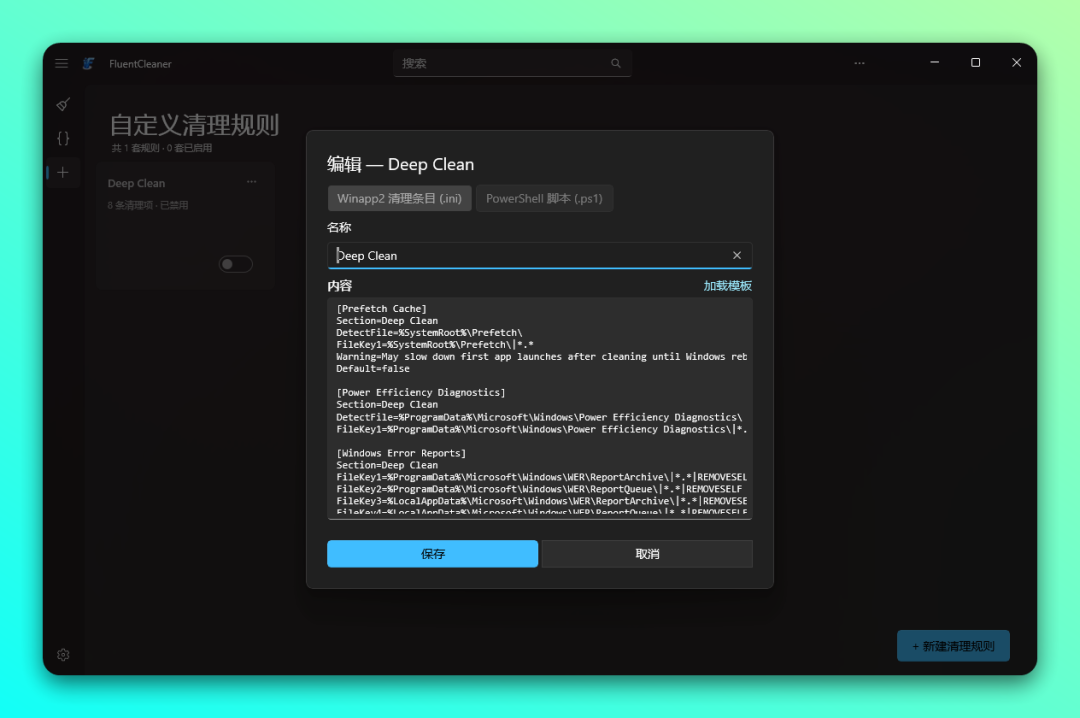Switch to PowerShell 脚本 (.ps1) tab
The width and height of the screenshot is (1080, 718).
[544, 198]
